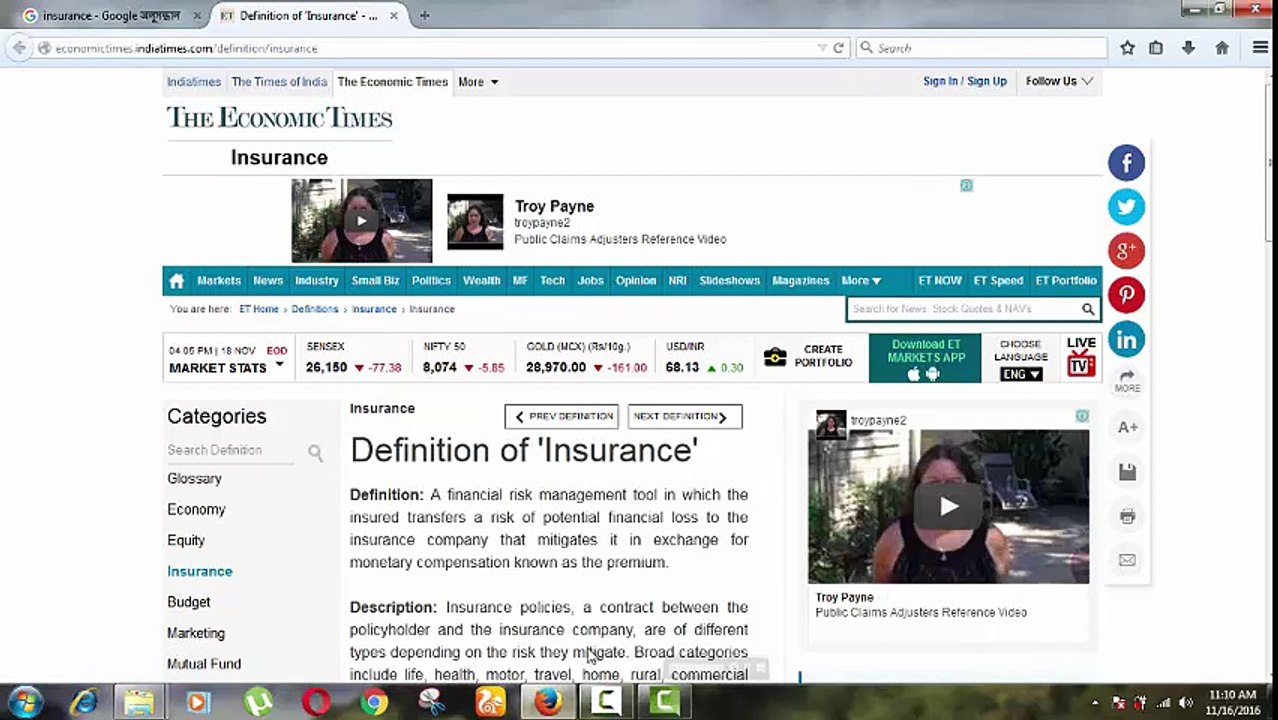Open Mutual Fund category
1278x720 pixels.
(204, 664)
